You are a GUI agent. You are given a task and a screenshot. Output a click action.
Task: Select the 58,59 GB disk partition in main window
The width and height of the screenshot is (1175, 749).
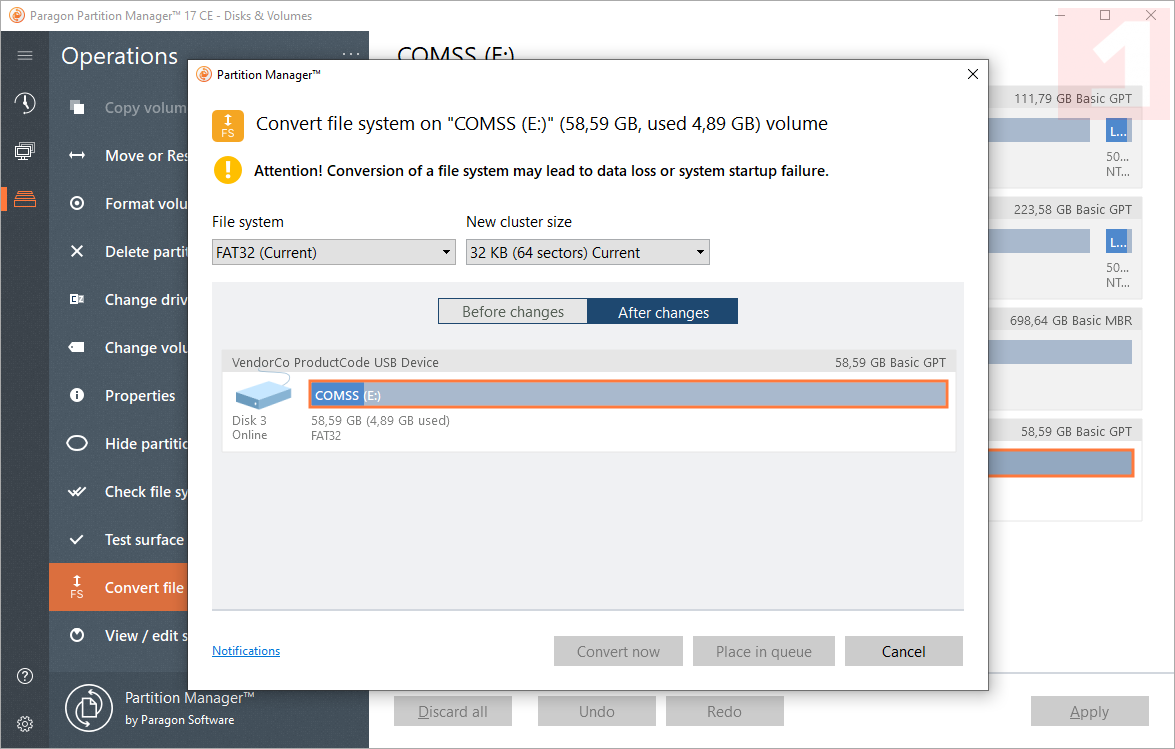pyautogui.click(x=1060, y=463)
